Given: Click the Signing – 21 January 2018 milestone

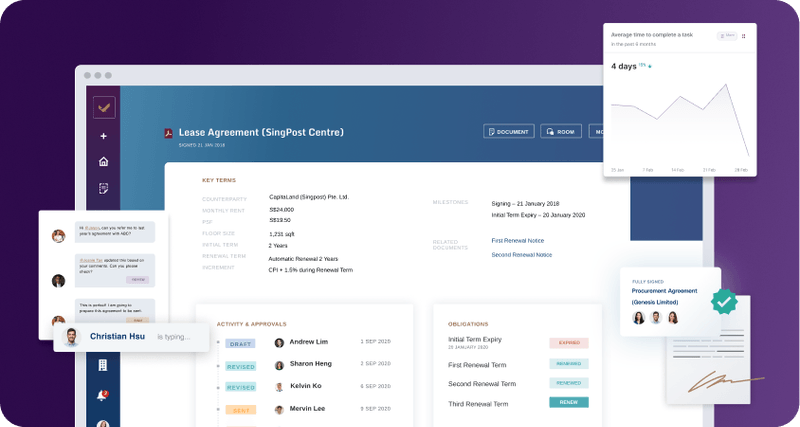Looking at the screenshot, I should click(x=526, y=204).
